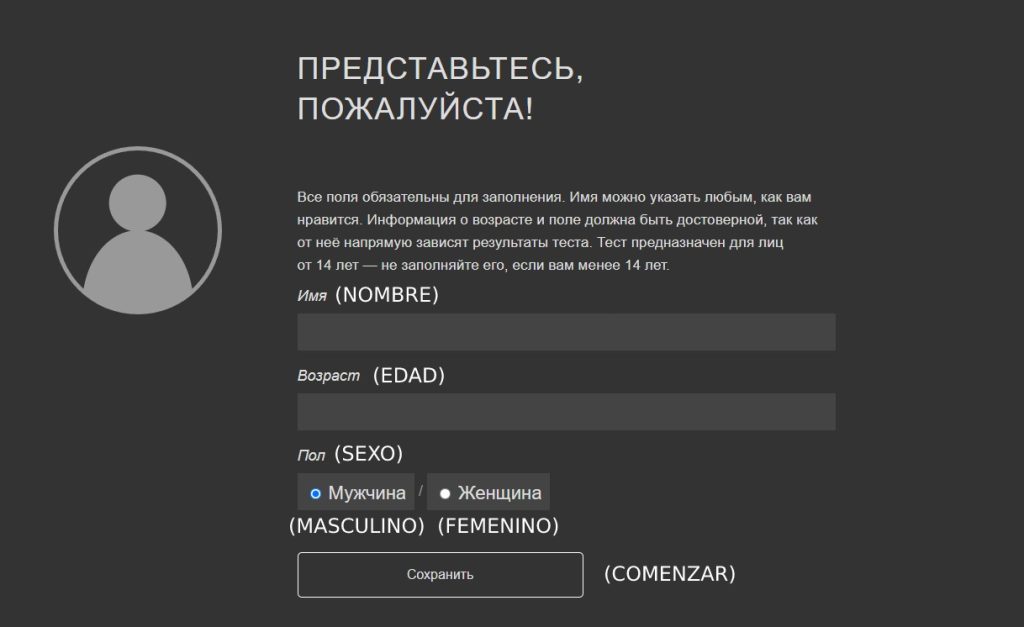This screenshot has width=1024, height=627.
Task: Click the Пол field label
Action: (x=311, y=455)
